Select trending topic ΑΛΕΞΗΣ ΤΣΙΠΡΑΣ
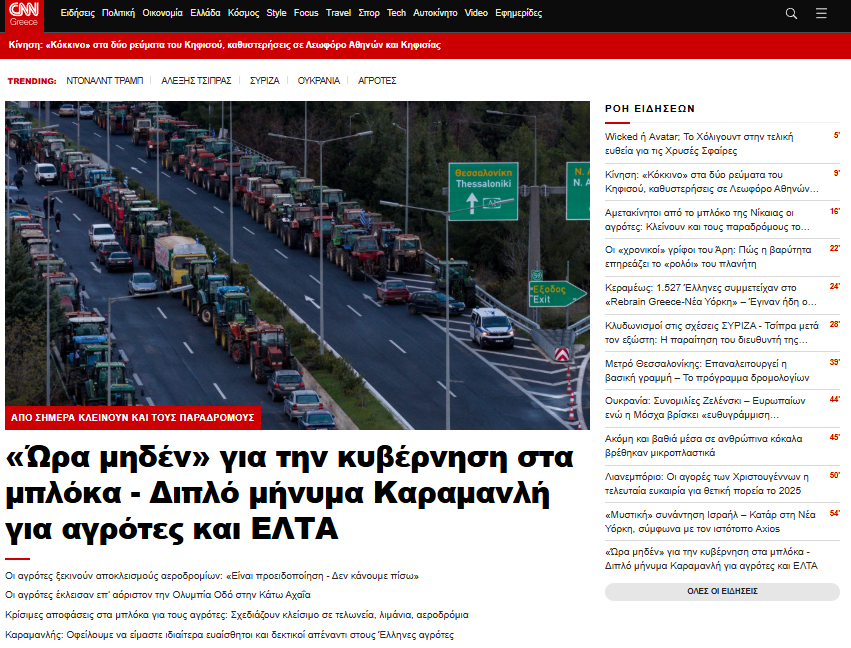The width and height of the screenshot is (851, 648). point(196,80)
